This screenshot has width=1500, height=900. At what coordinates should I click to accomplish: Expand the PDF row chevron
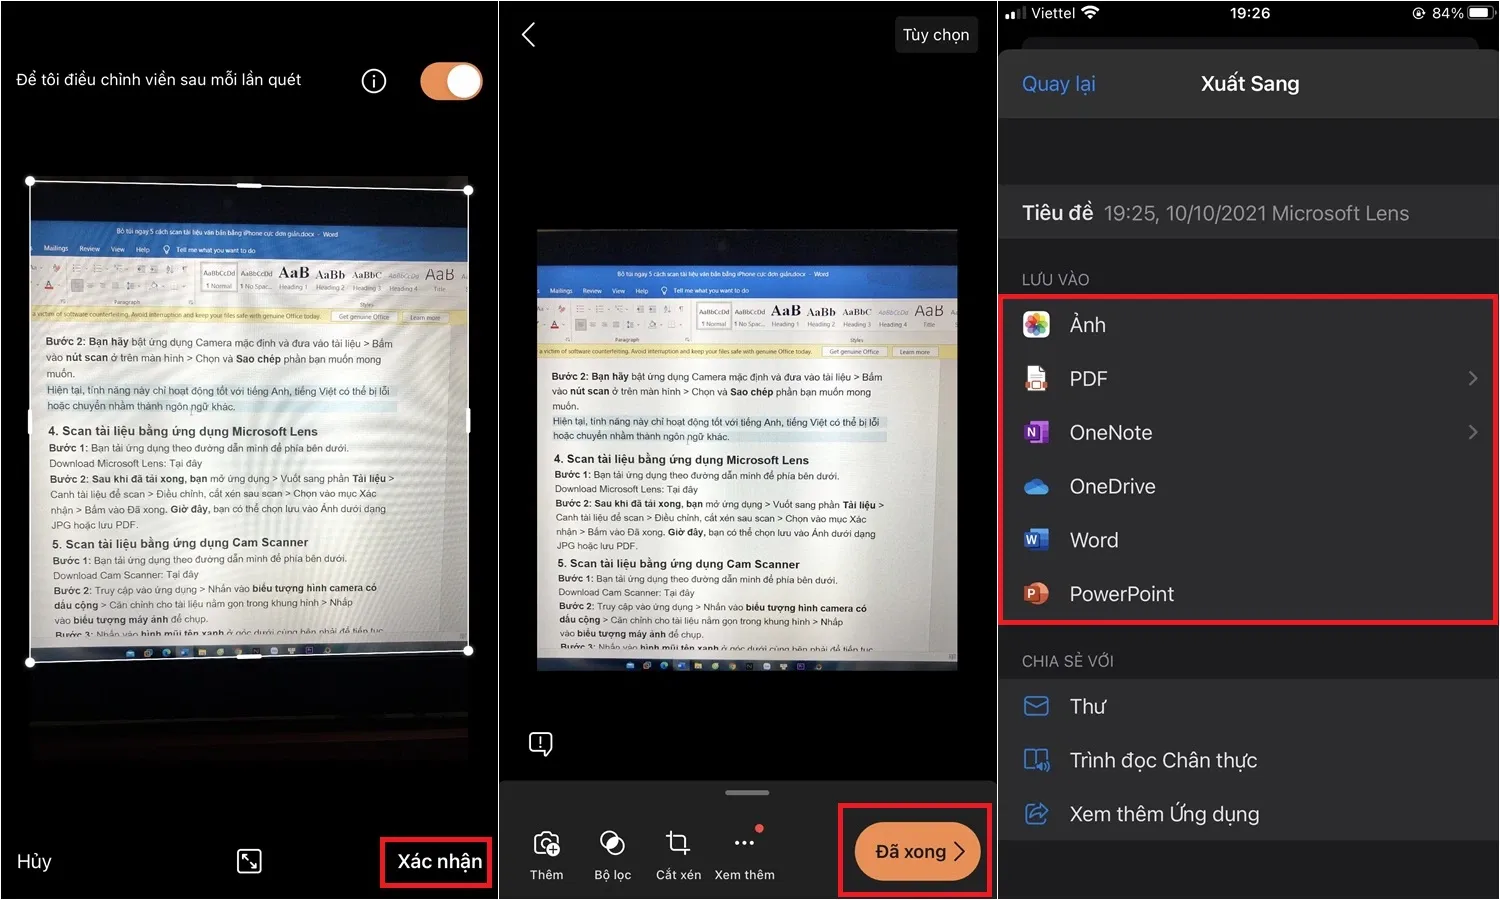pos(1472,378)
